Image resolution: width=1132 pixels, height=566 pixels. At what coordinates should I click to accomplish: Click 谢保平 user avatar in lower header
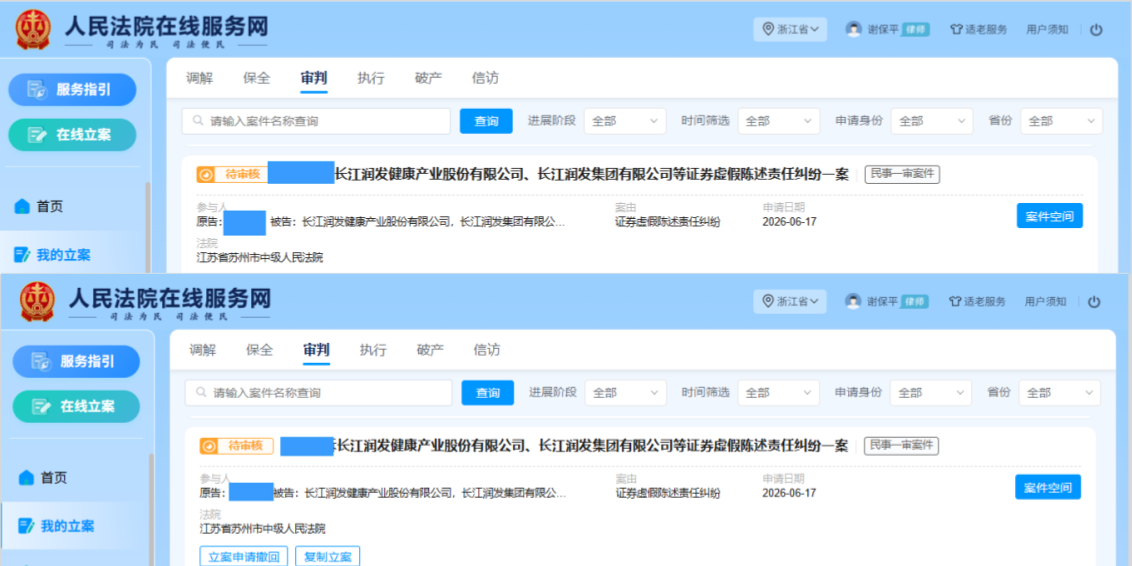click(x=853, y=302)
